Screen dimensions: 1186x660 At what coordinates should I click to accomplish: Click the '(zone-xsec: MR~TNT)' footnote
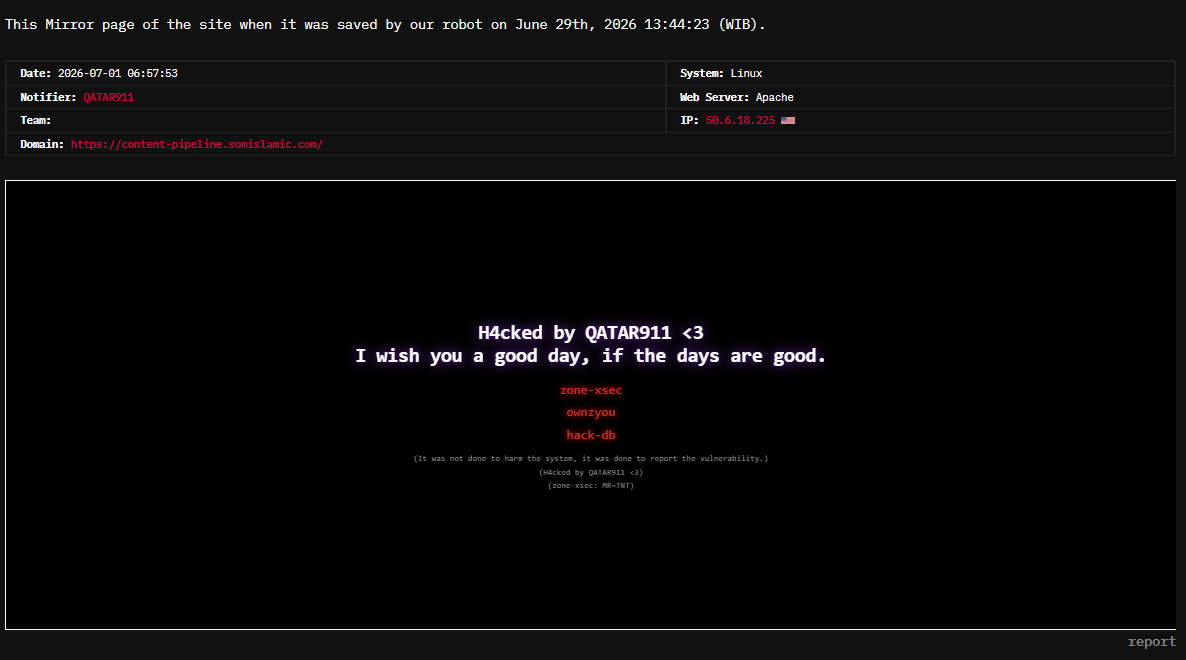click(591, 485)
